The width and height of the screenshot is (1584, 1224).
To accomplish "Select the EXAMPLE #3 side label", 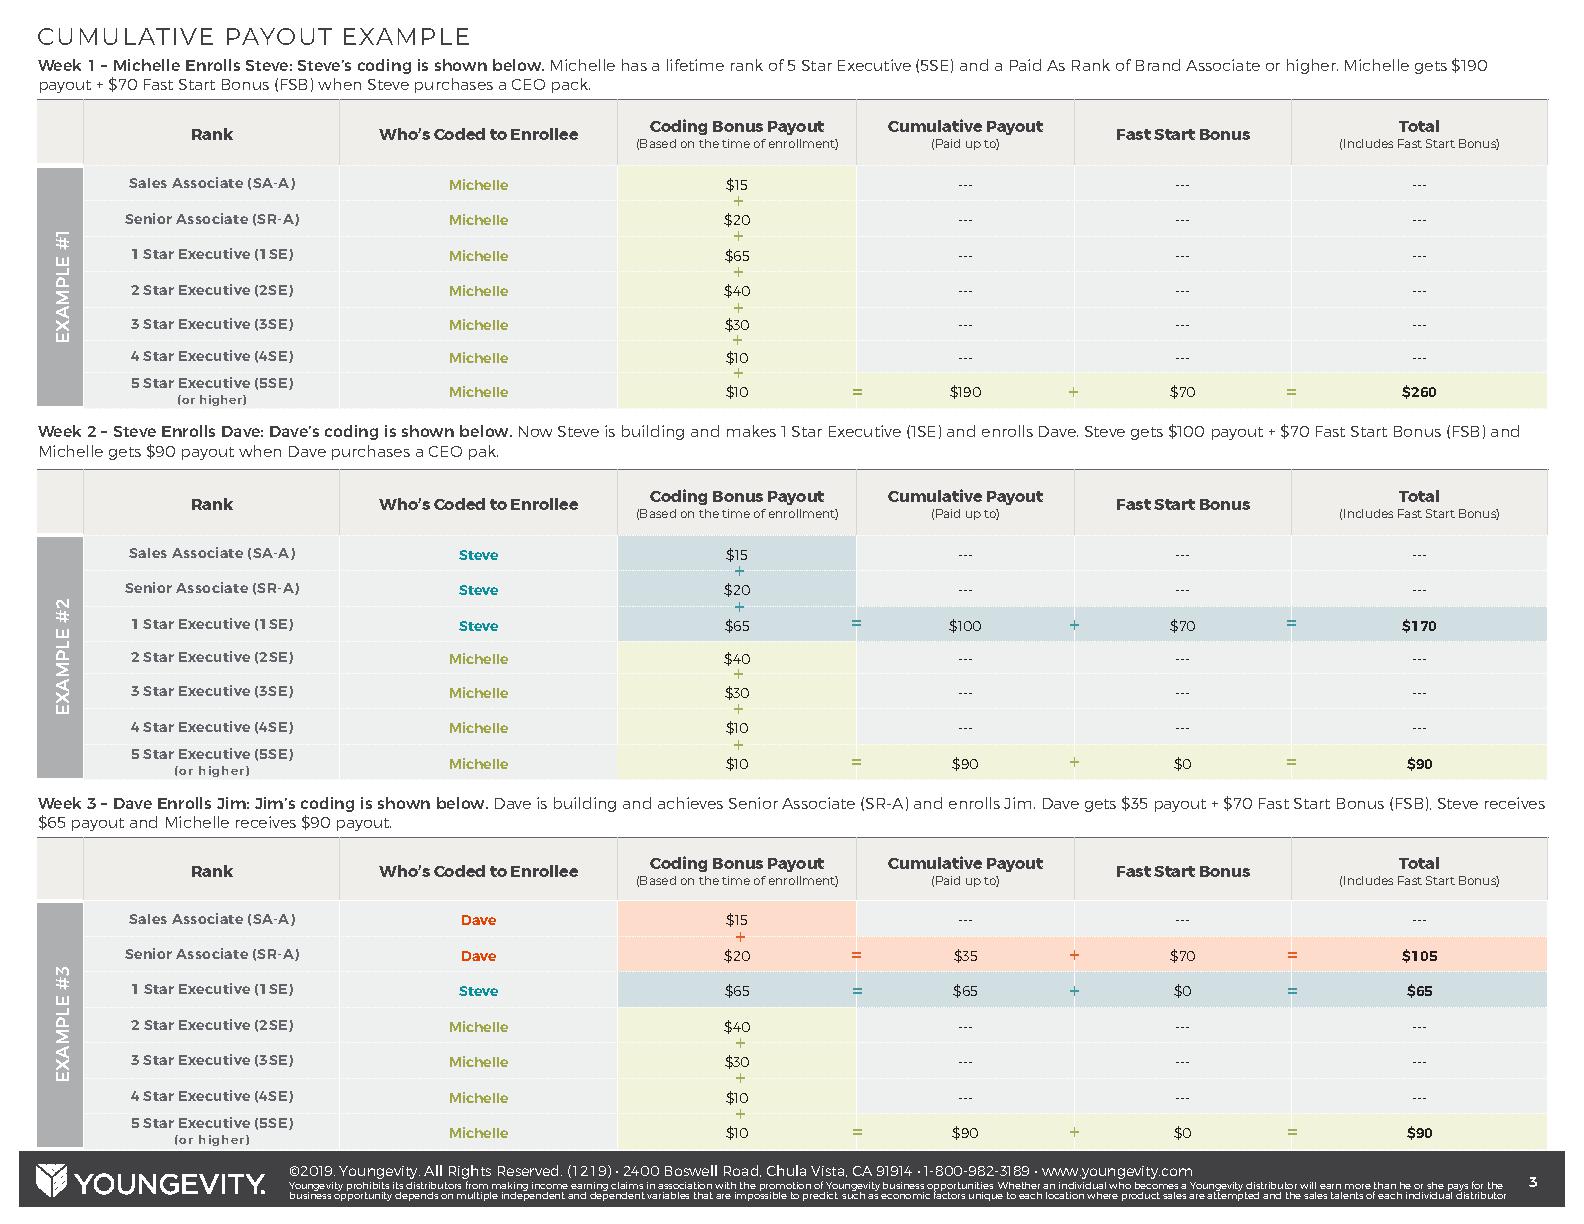I will (62, 1024).
